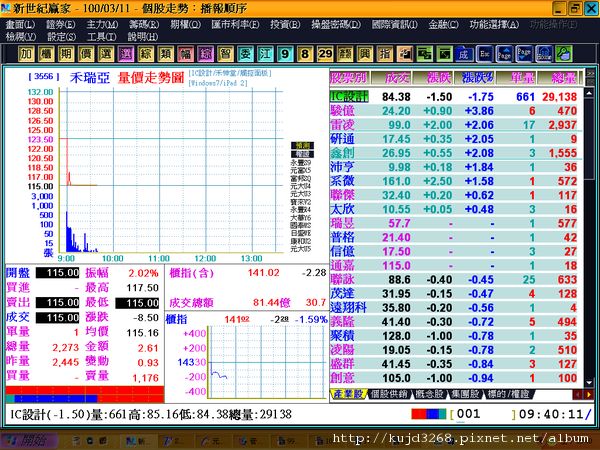The width and height of the screenshot is (600, 450).
Task: Click the yellow 選 toolbar button
Action: [106, 54]
